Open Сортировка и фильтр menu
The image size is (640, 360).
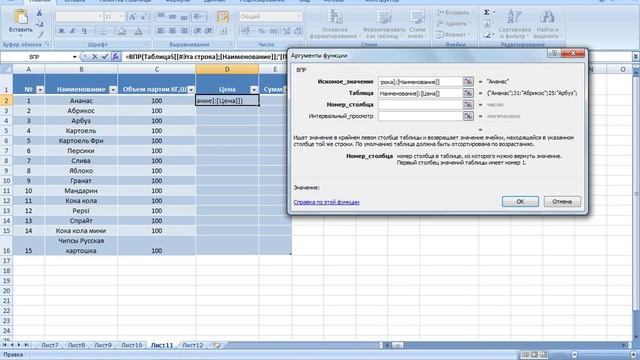(x=514, y=24)
